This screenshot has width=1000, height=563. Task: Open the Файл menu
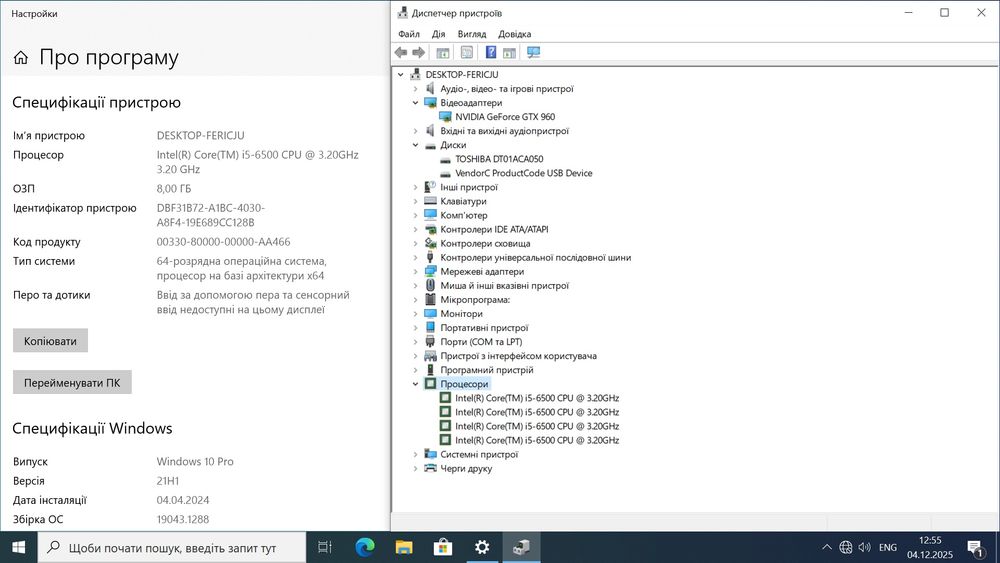click(x=409, y=34)
